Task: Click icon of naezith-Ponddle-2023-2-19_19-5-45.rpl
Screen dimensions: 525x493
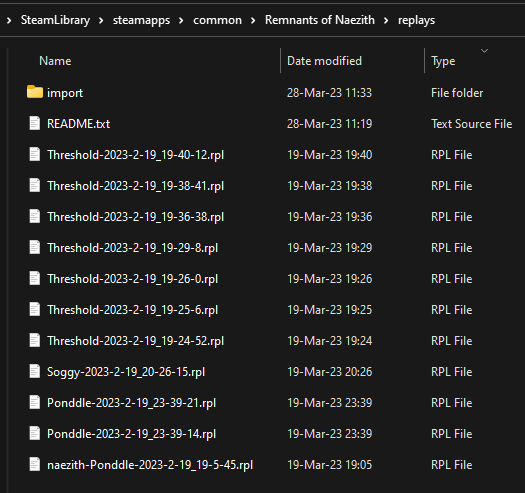Action: point(35,465)
